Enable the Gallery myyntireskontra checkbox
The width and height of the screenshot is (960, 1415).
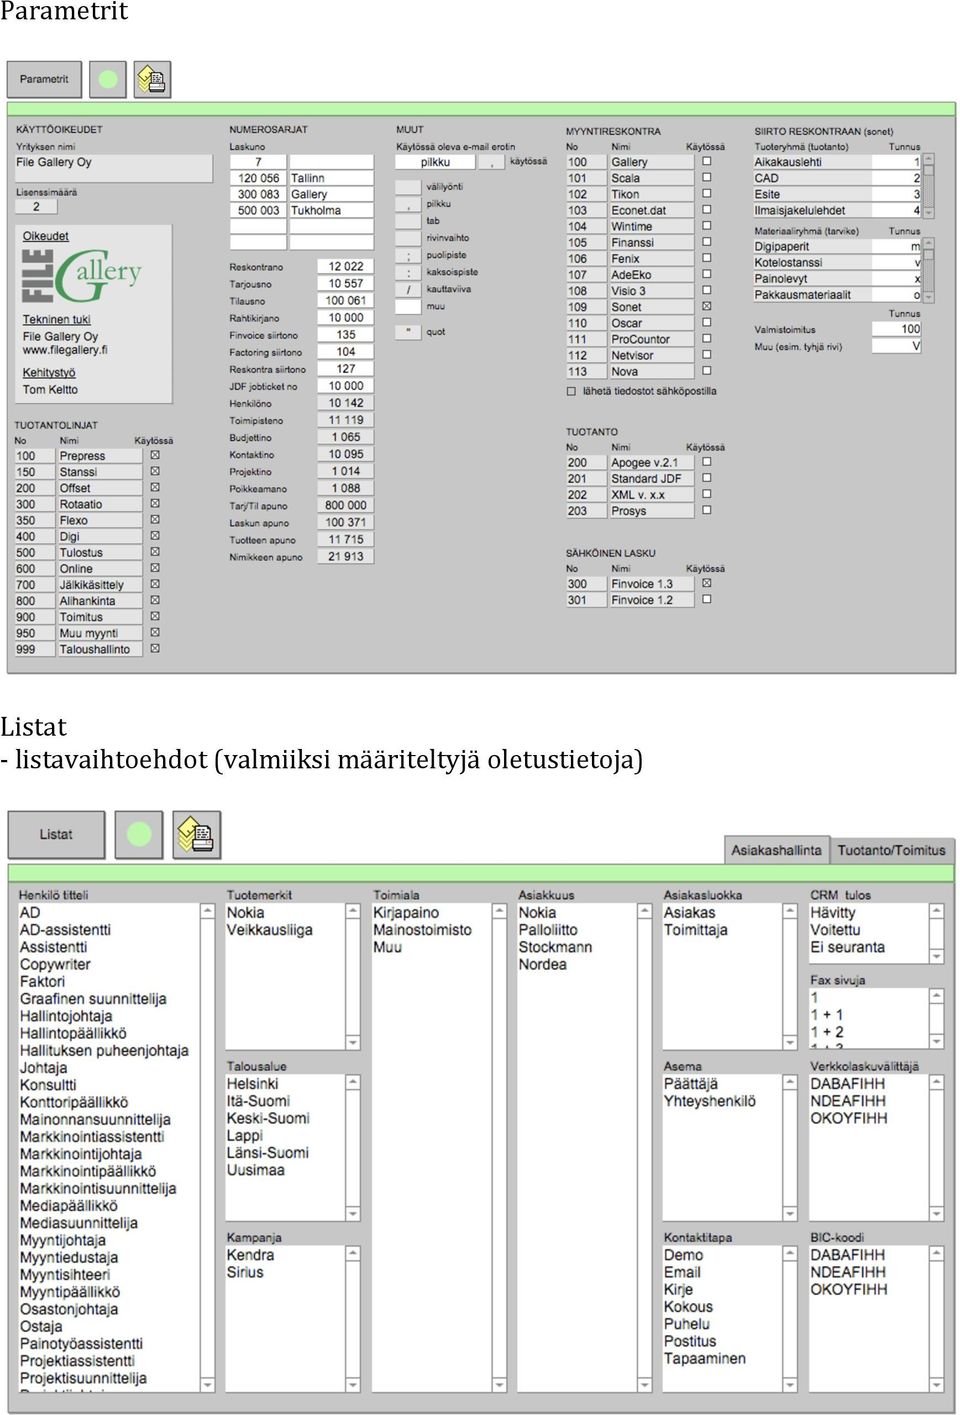(x=707, y=161)
